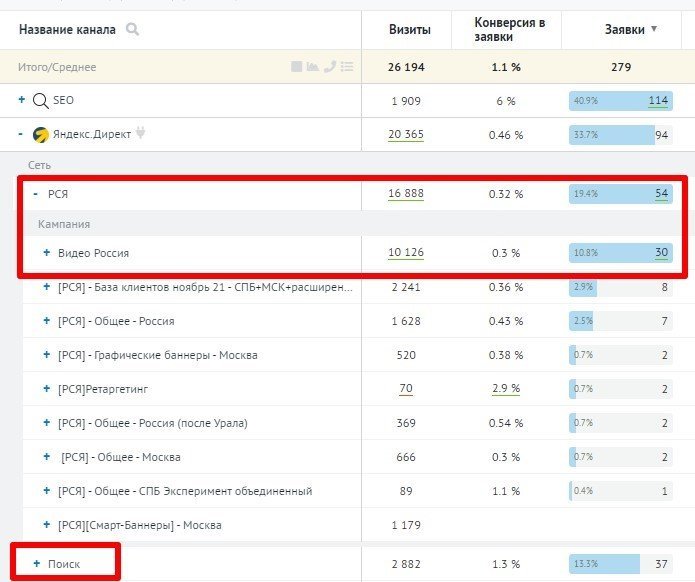Click the list icon in totals row
This screenshot has height=582, width=695.
tap(347, 67)
